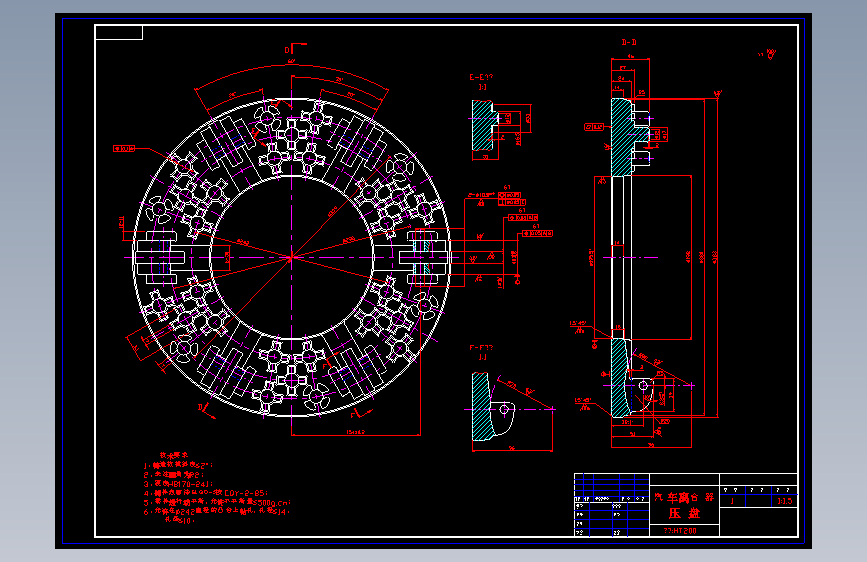
Task: Select the large "压盘" title block text
Action: [x=684, y=513]
